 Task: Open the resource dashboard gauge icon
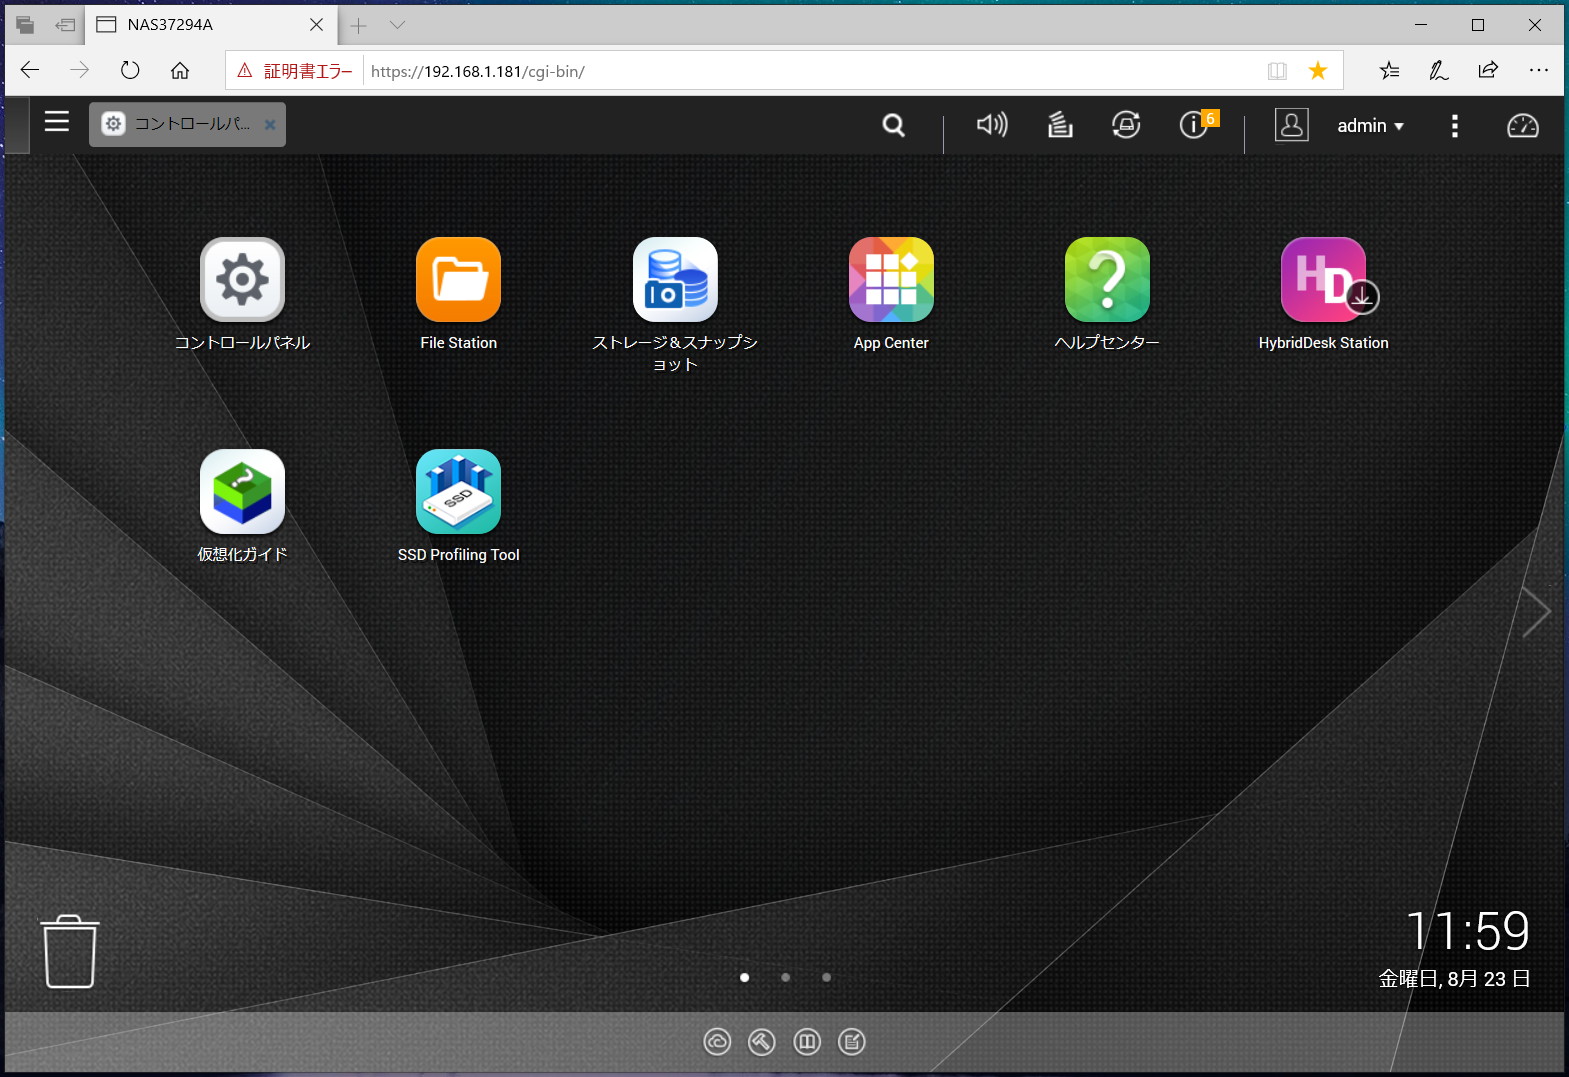click(x=1522, y=126)
